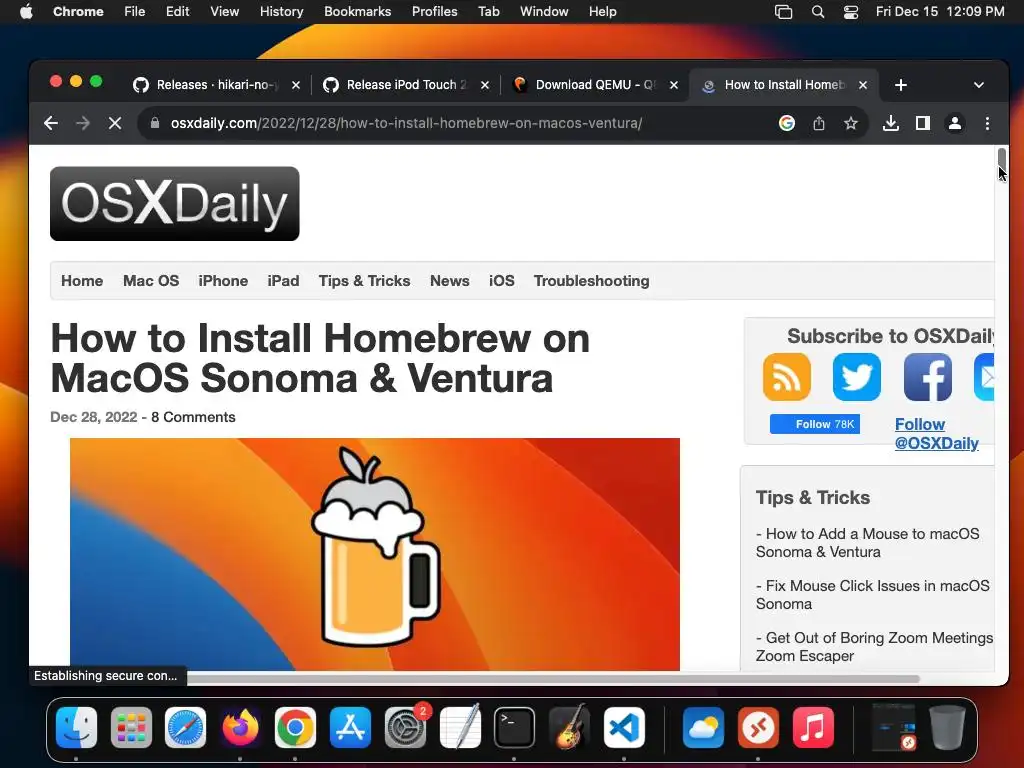Click the OSXDaily logo
The image size is (1024, 768).
click(174, 204)
